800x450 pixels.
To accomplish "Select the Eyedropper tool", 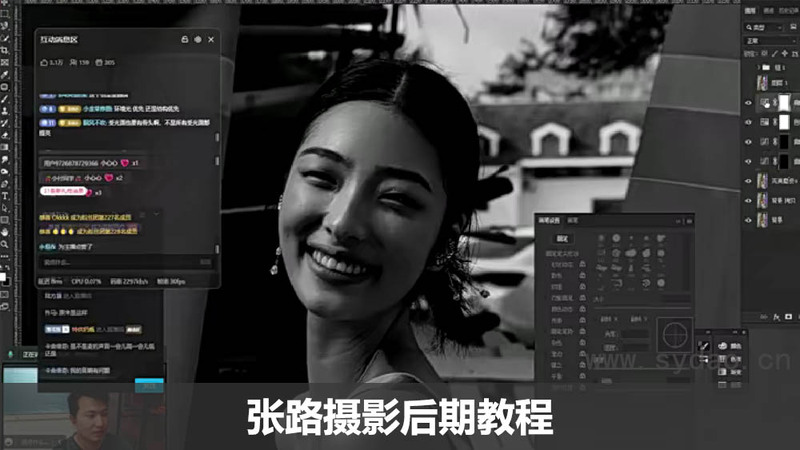I will (5, 74).
